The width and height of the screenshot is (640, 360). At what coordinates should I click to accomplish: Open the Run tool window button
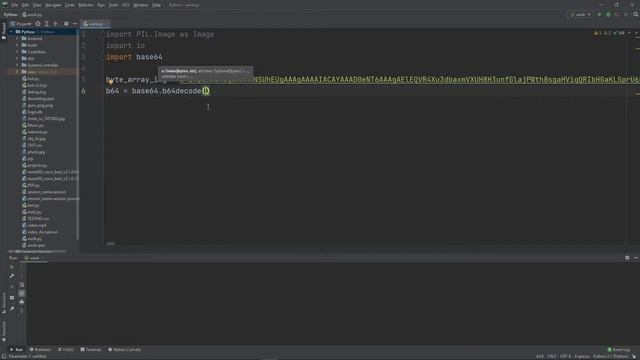(x=17, y=350)
